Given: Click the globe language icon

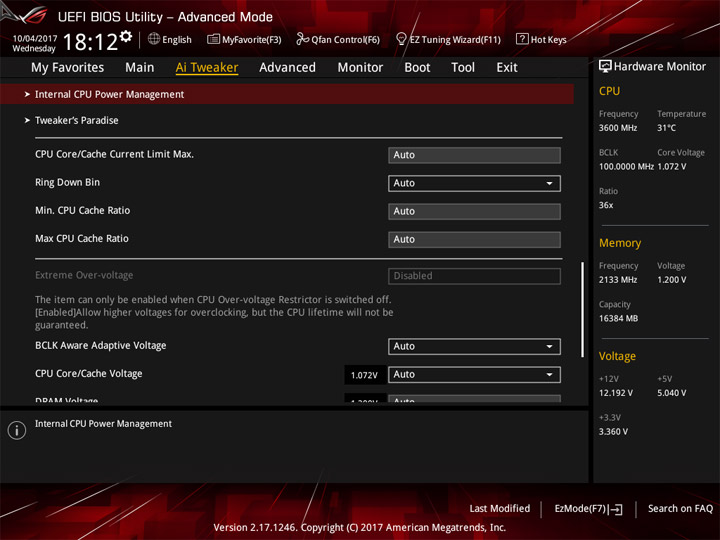Looking at the screenshot, I should click(x=154, y=39).
